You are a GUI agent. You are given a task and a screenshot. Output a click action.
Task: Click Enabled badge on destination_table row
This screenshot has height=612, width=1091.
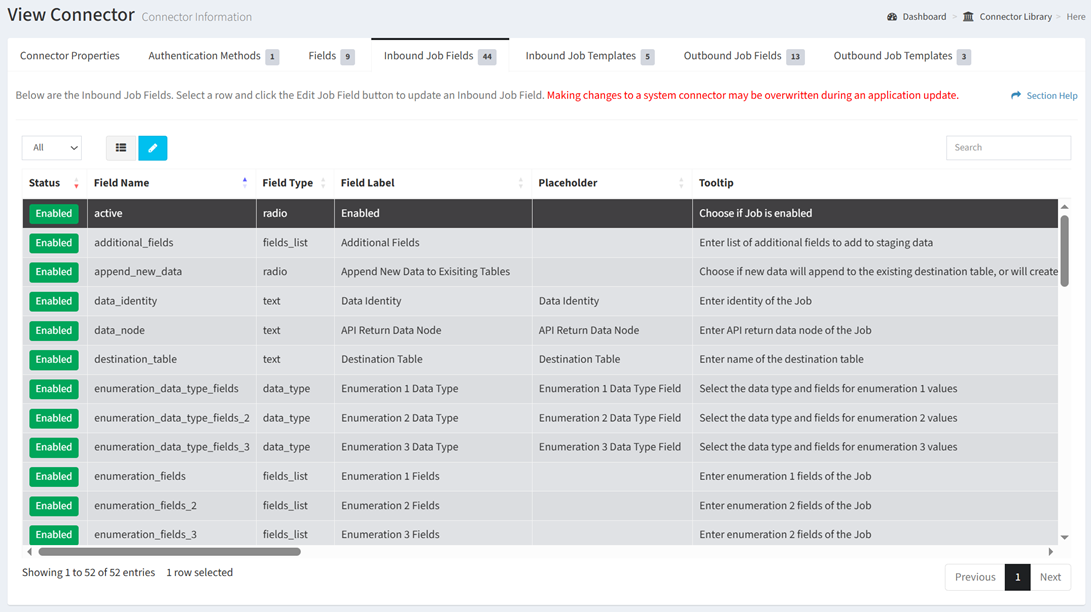54,359
